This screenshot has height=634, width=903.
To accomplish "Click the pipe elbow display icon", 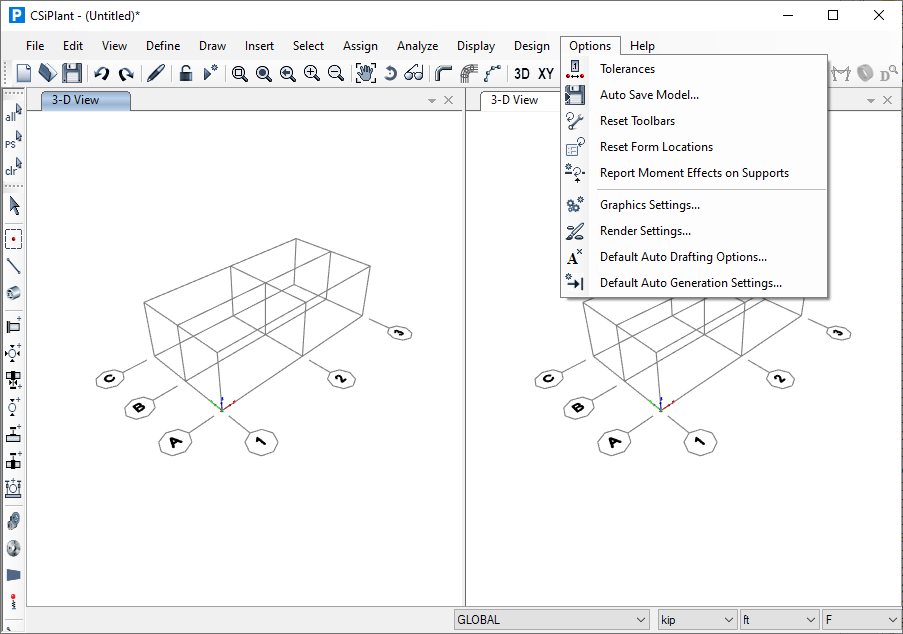I will pyautogui.click(x=443, y=74).
